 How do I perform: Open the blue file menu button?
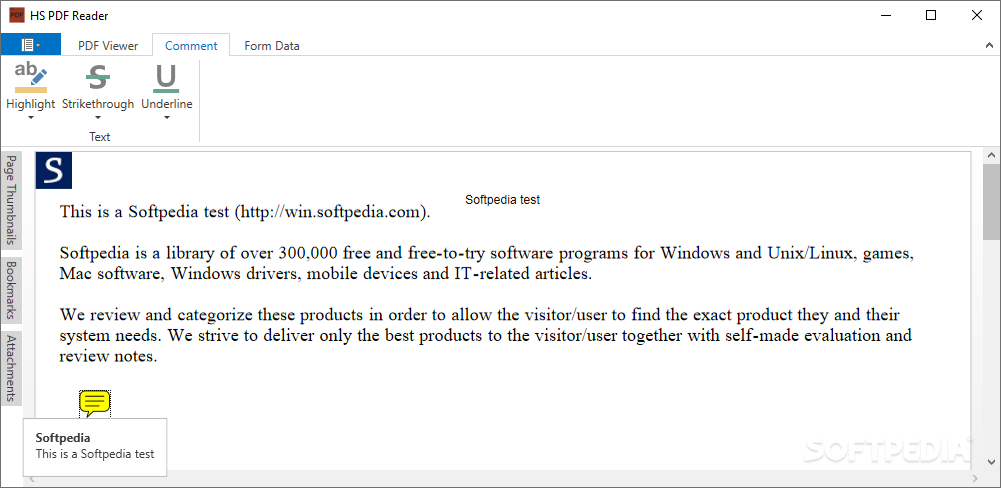pos(31,45)
